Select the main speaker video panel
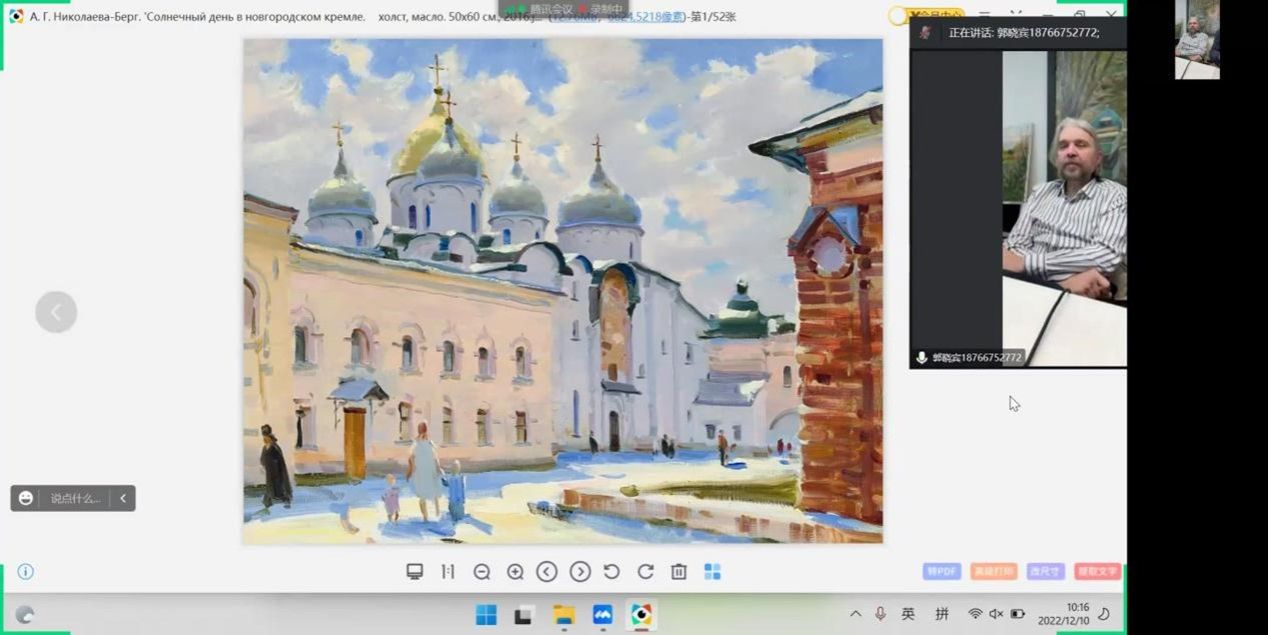This screenshot has width=1268, height=635. [x=1018, y=208]
